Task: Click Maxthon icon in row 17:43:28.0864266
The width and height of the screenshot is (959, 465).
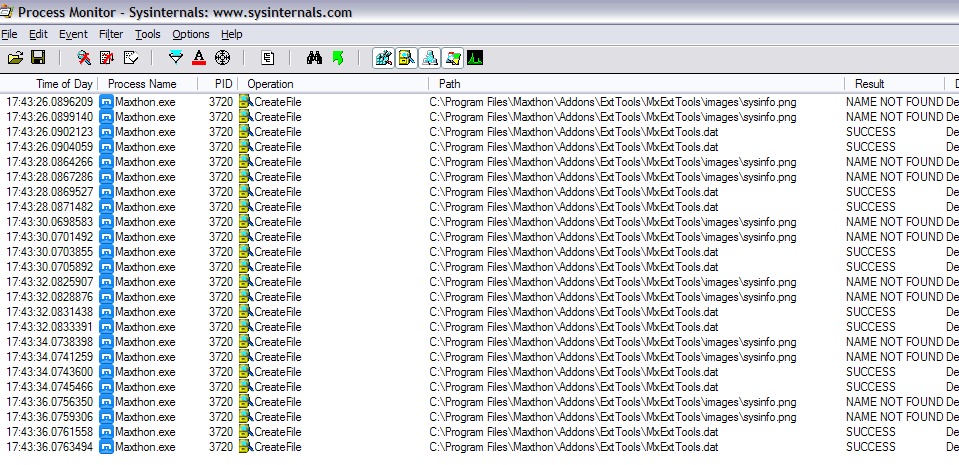Action: click(x=106, y=162)
